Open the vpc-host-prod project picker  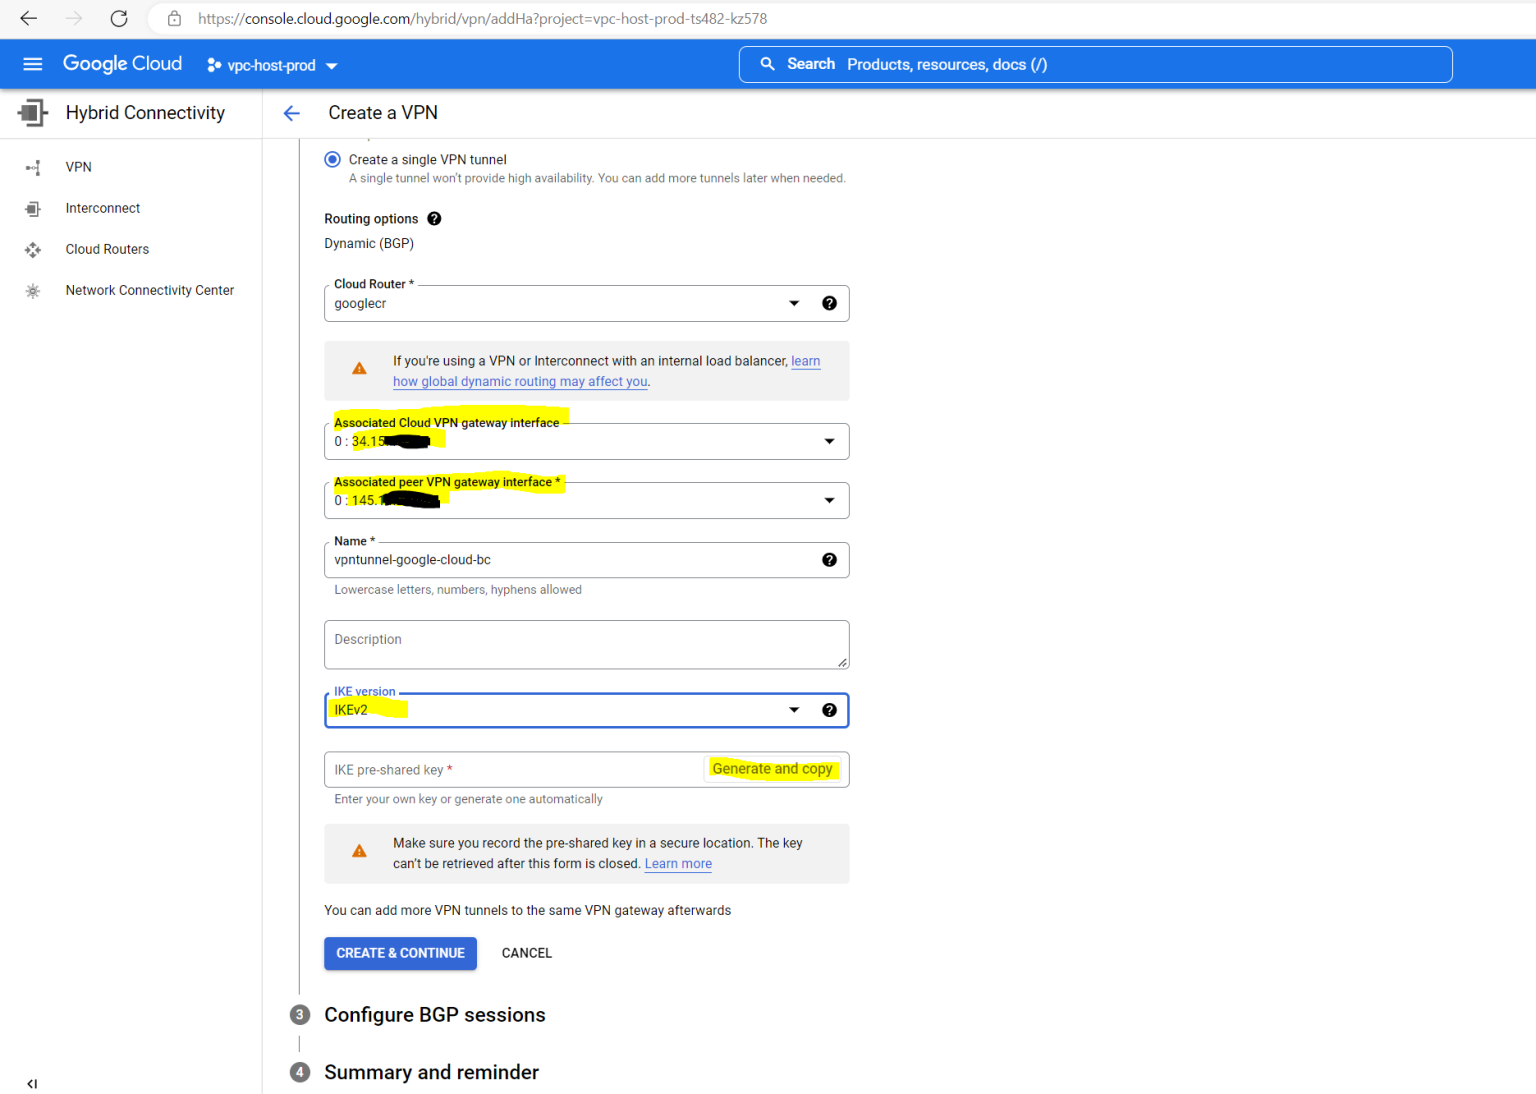[271, 65]
